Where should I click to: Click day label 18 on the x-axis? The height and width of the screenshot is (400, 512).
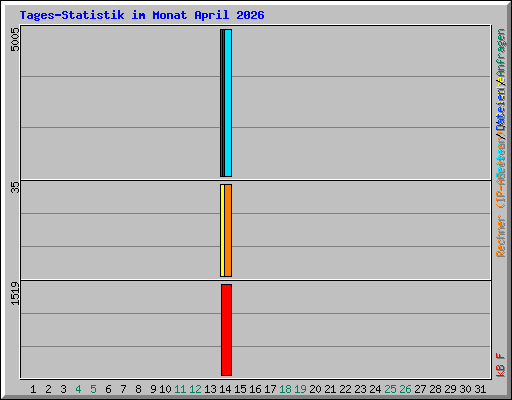pyautogui.click(x=285, y=389)
